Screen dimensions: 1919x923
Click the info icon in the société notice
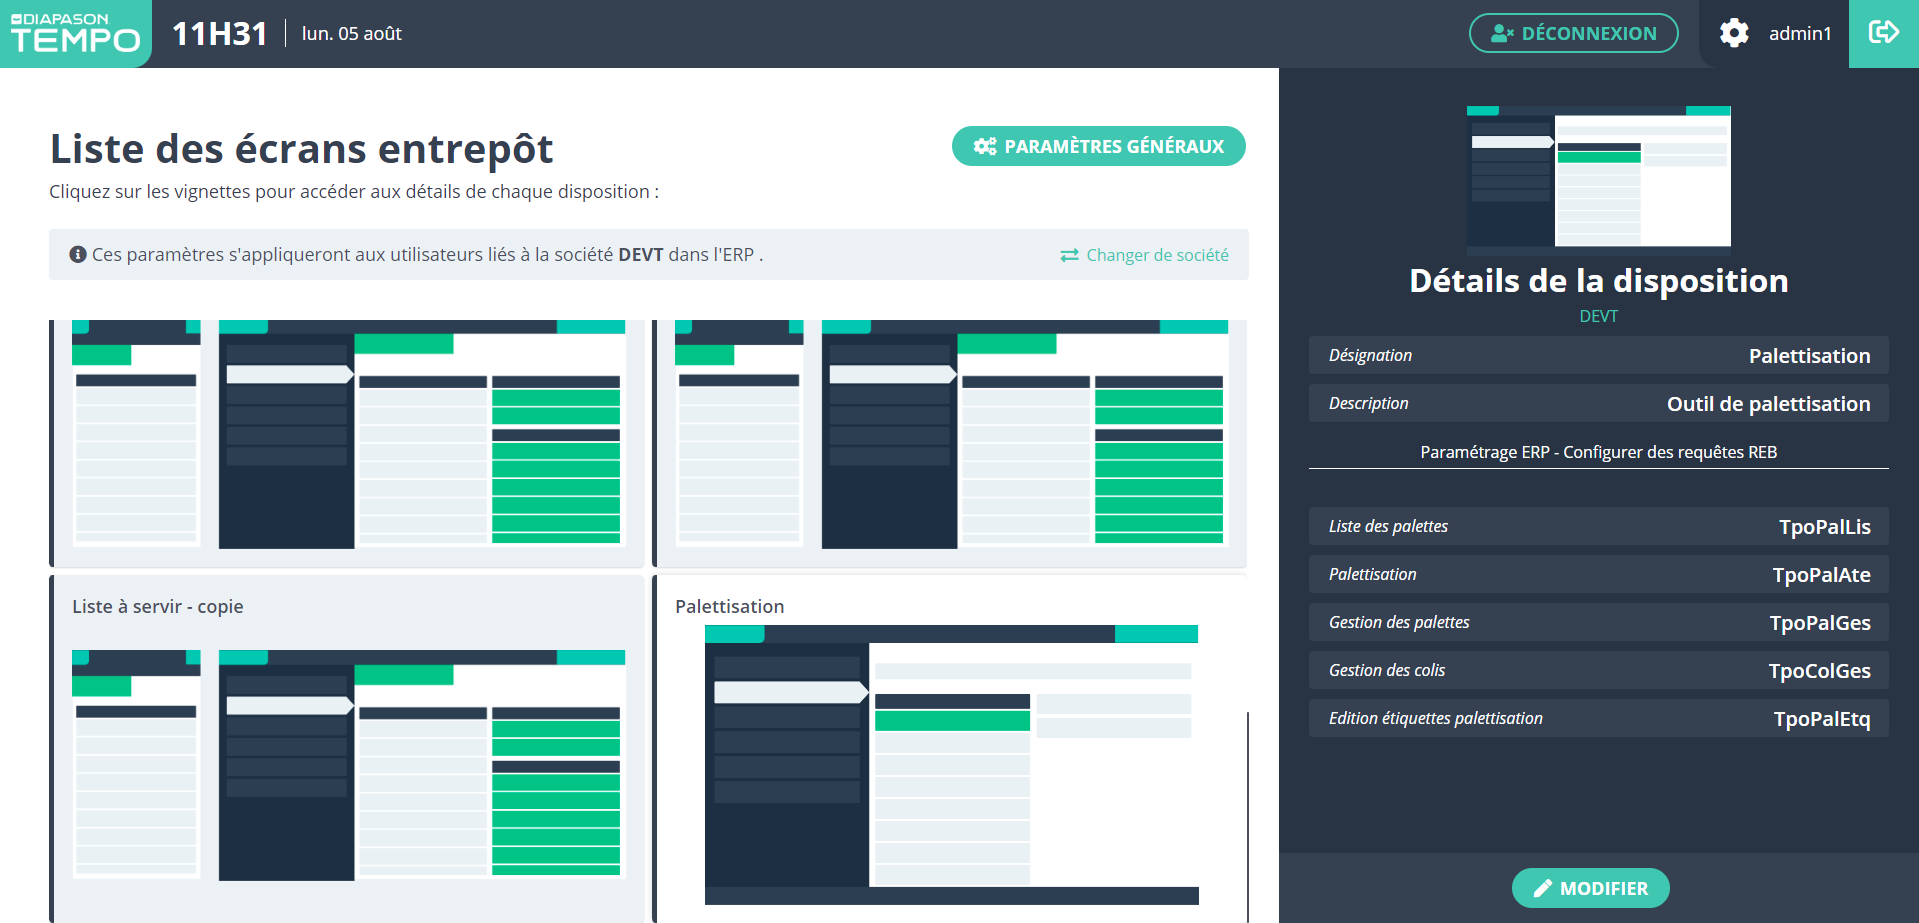click(78, 255)
